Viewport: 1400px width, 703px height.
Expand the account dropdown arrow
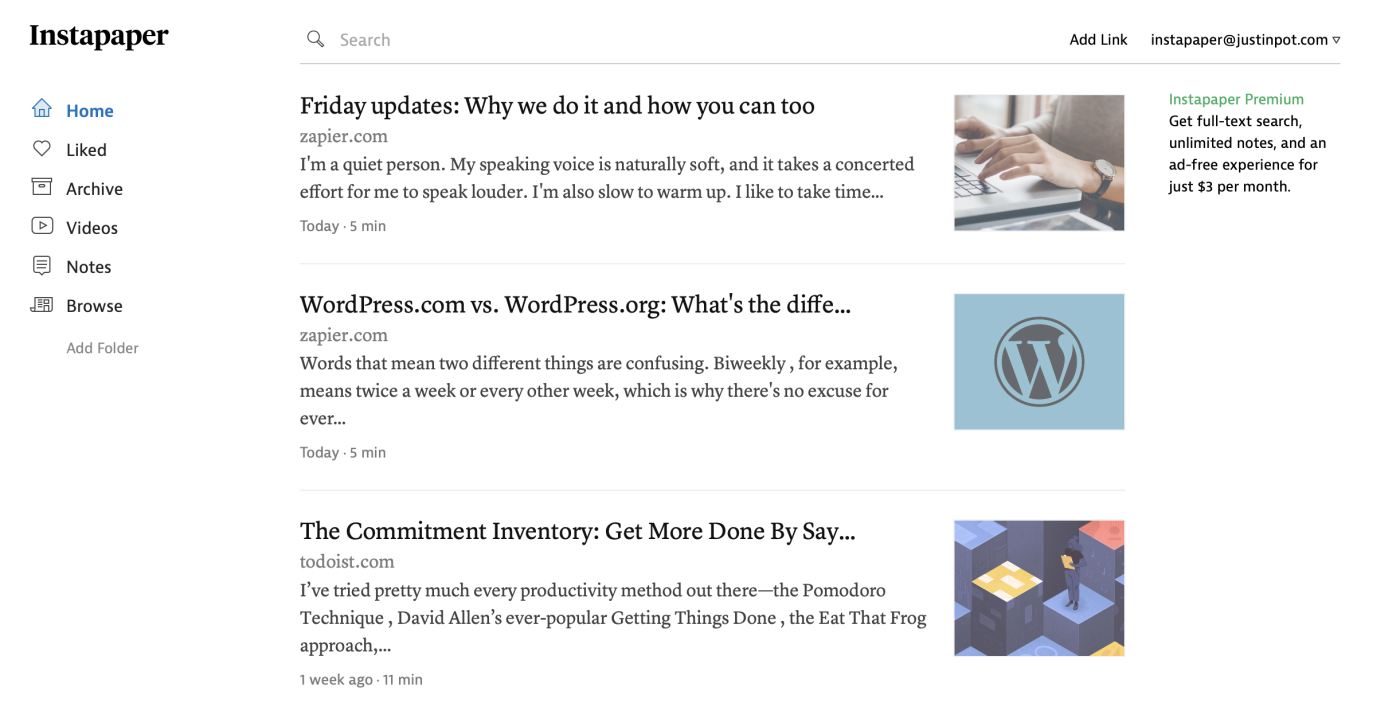pyautogui.click(x=1336, y=41)
